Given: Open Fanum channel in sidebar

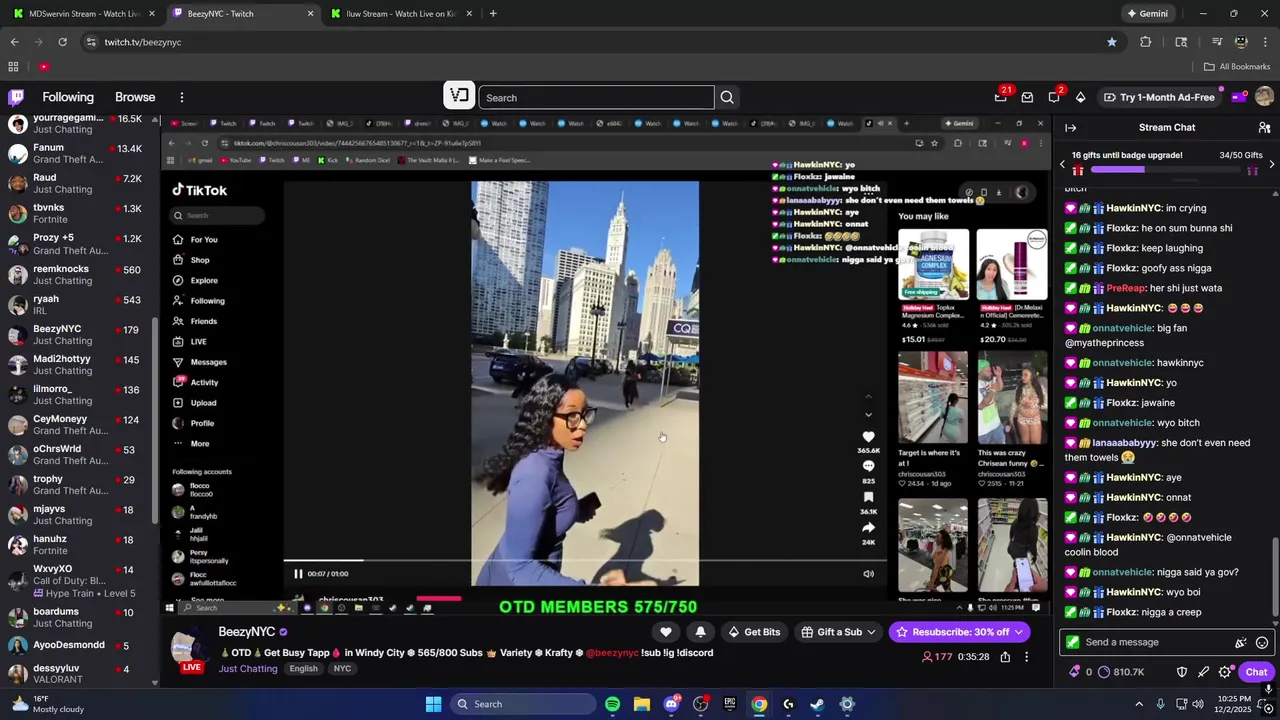Looking at the screenshot, I should point(80,153).
